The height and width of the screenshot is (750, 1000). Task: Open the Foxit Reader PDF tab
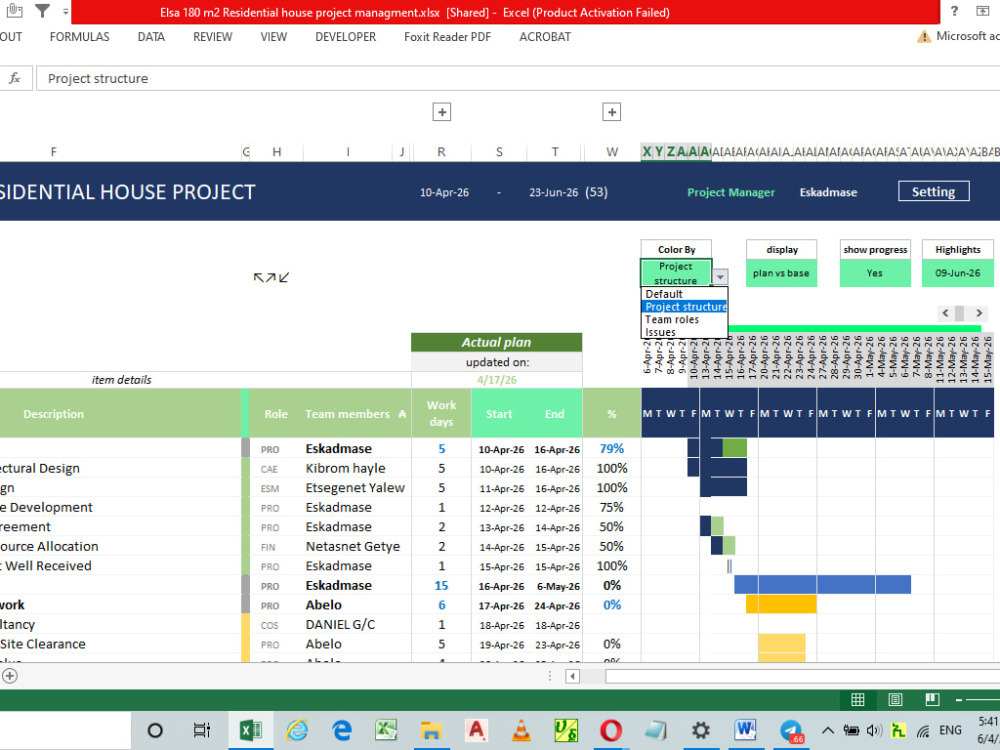[448, 37]
